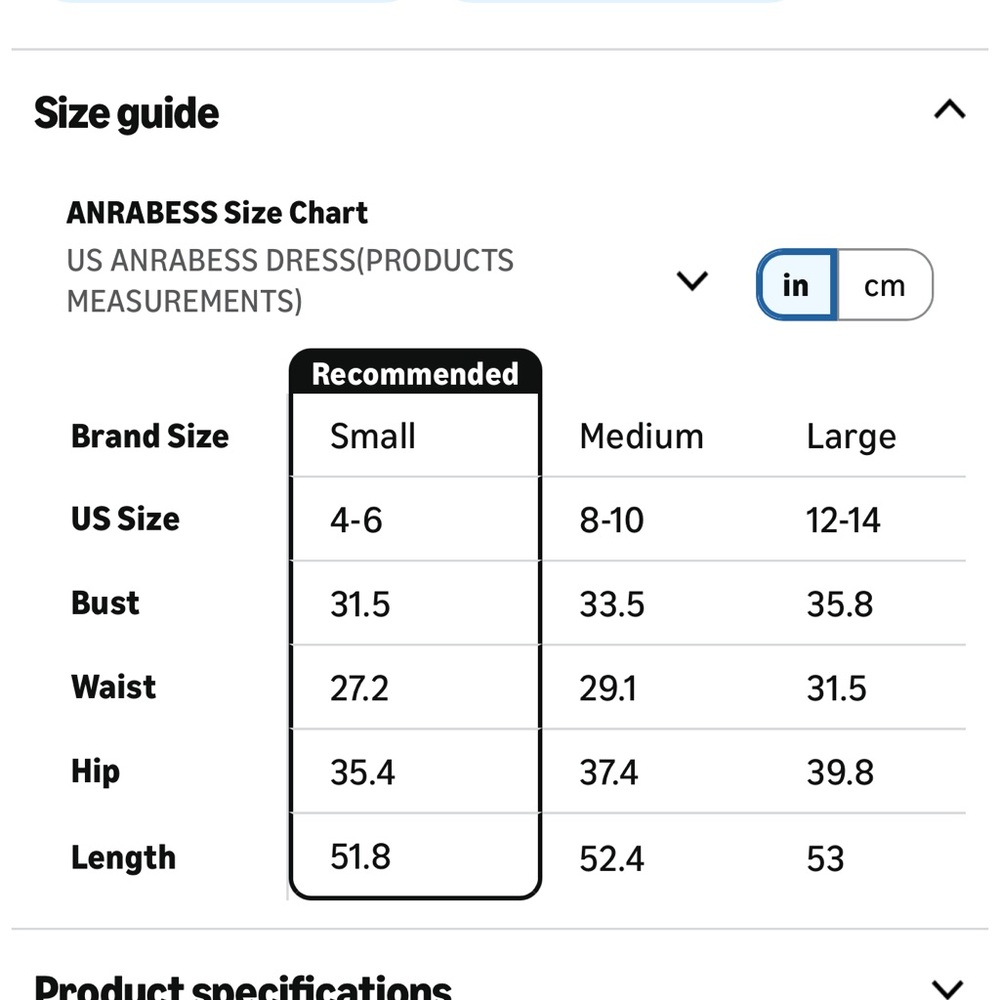
Task: Click the ANRABESS Size Chart title
Action: (x=217, y=213)
